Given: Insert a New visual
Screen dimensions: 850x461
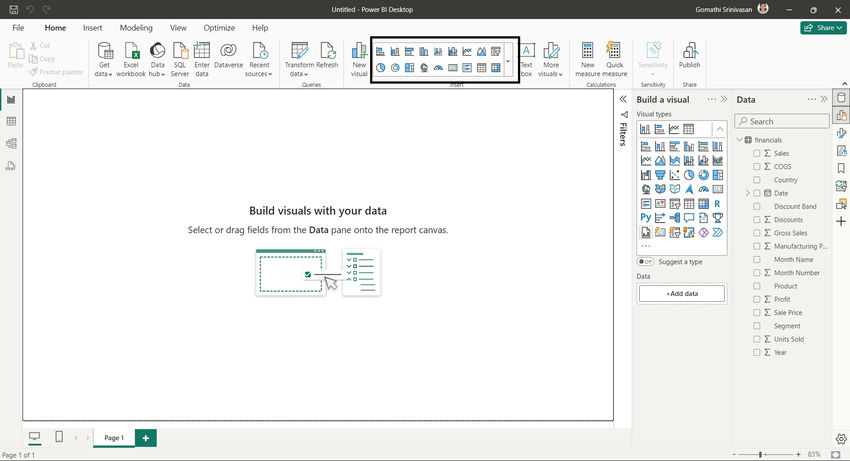Looking at the screenshot, I should (x=359, y=59).
